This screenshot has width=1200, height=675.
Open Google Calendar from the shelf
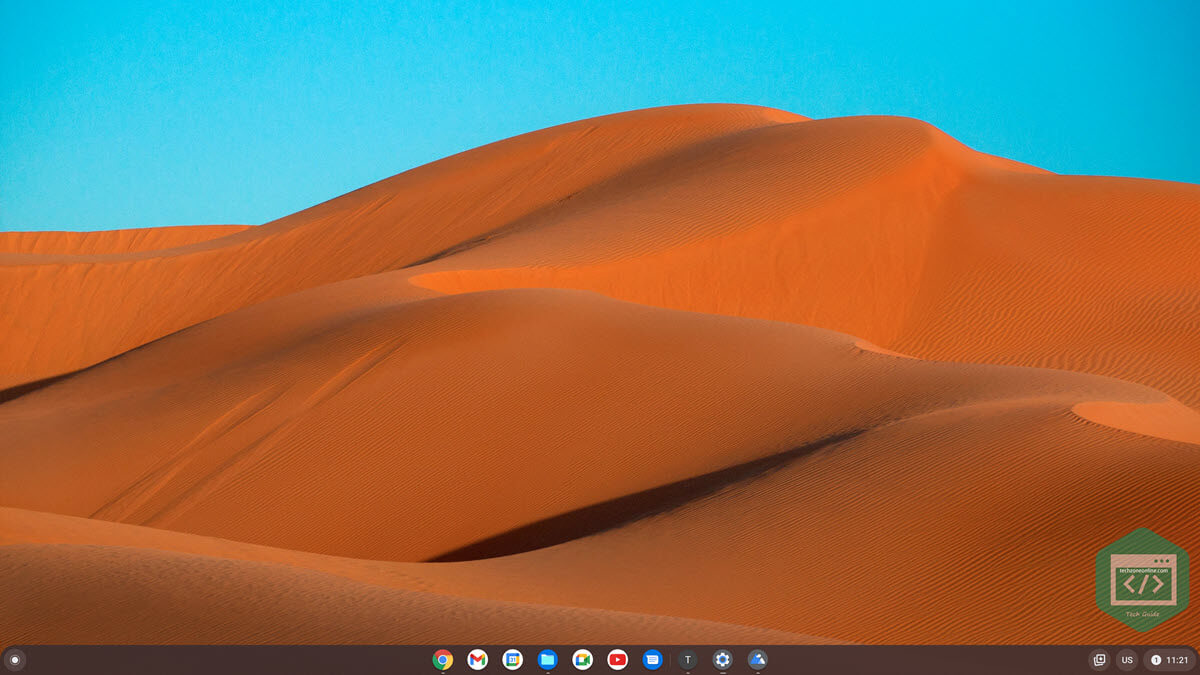(512, 659)
